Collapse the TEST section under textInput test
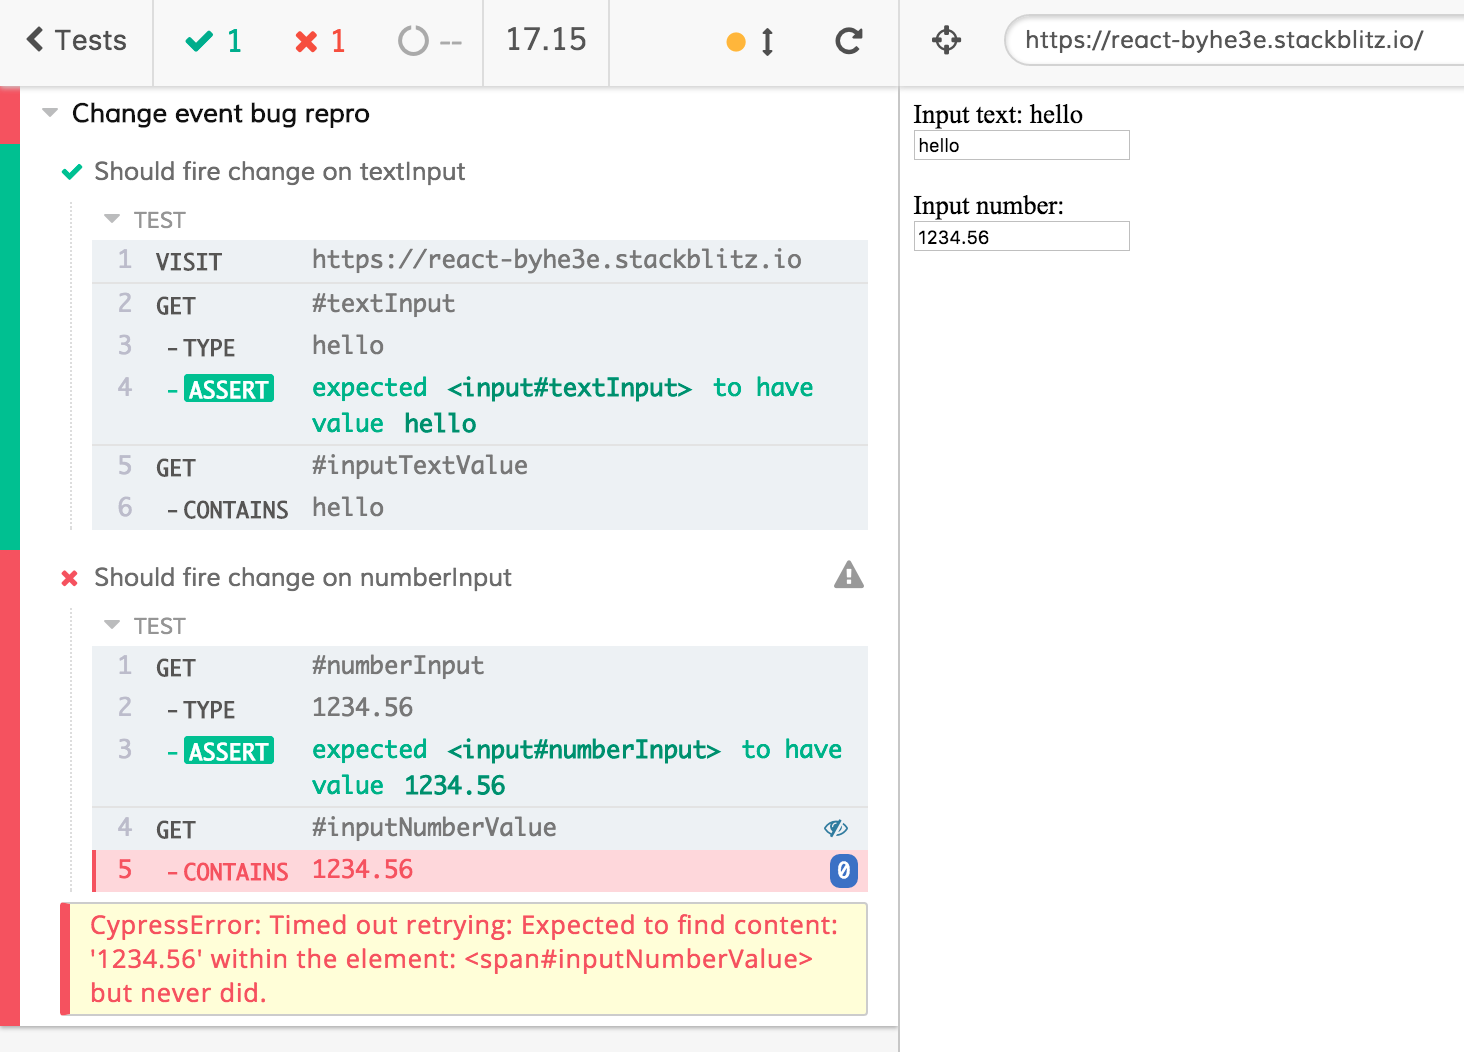 click(112, 219)
